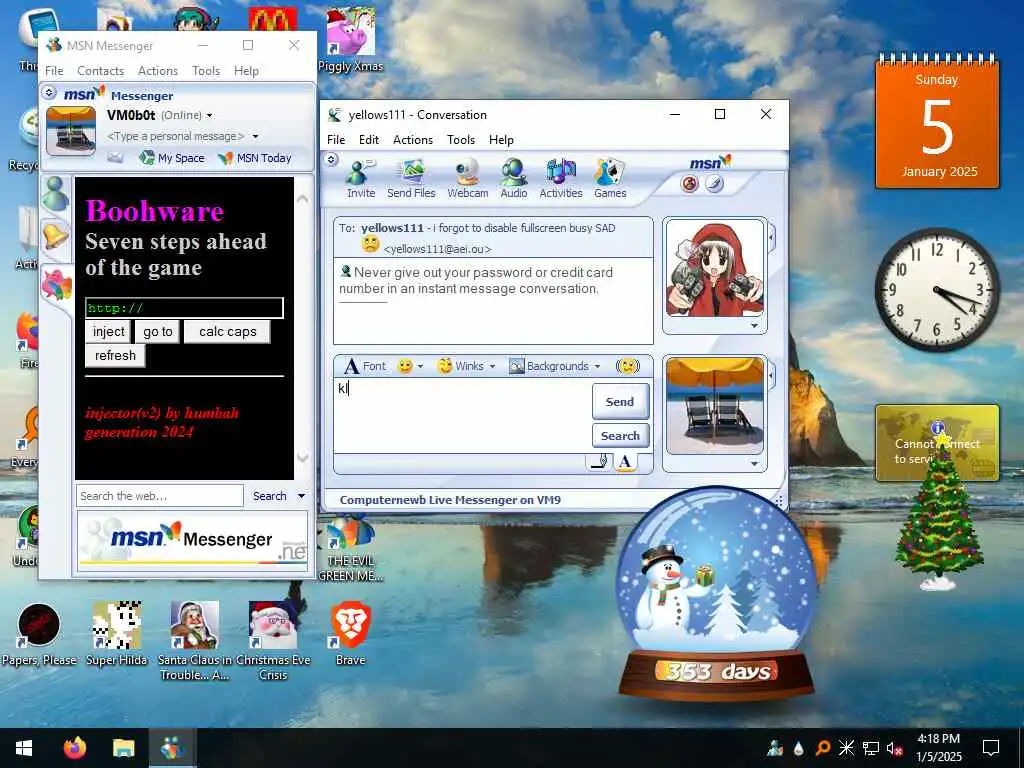Open the email inbox envelope icon in Messenger

[x=116, y=157]
